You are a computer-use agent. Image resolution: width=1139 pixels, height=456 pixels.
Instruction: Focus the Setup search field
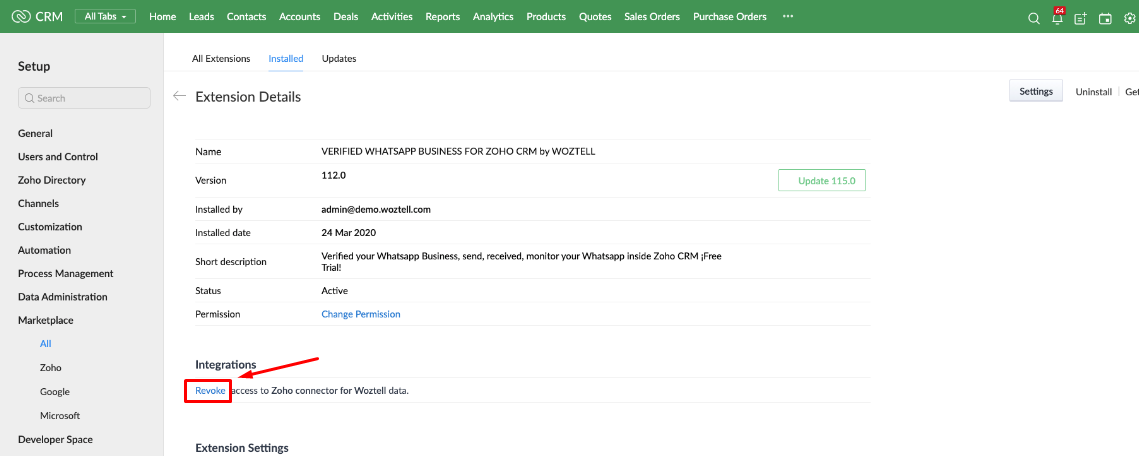pyautogui.click(x=84, y=98)
